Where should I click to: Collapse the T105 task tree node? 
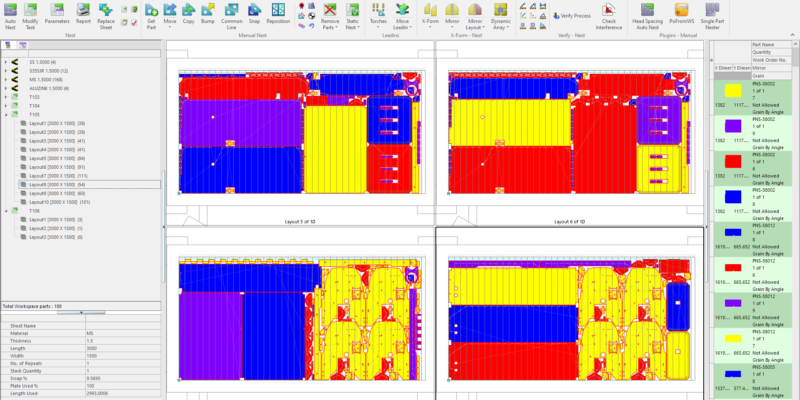(6, 114)
